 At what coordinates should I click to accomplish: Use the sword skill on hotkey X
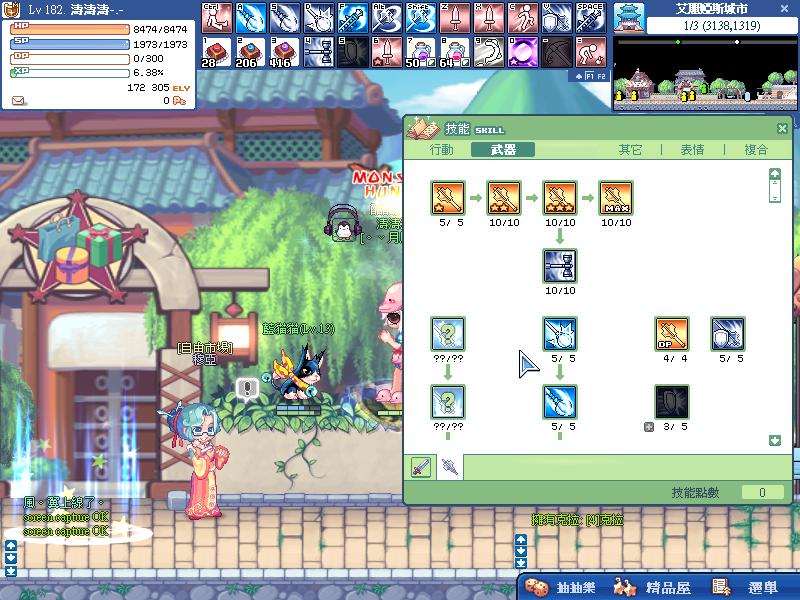pyautogui.click(x=489, y=18)
